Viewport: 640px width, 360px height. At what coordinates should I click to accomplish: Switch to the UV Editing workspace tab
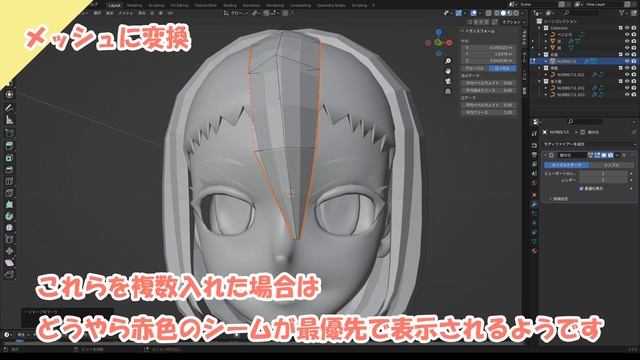pos(179,5)
